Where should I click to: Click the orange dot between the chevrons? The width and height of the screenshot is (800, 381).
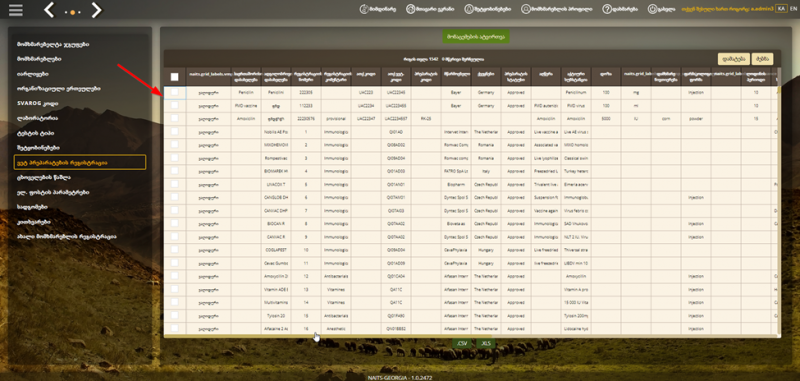click(x=72, y=12)
